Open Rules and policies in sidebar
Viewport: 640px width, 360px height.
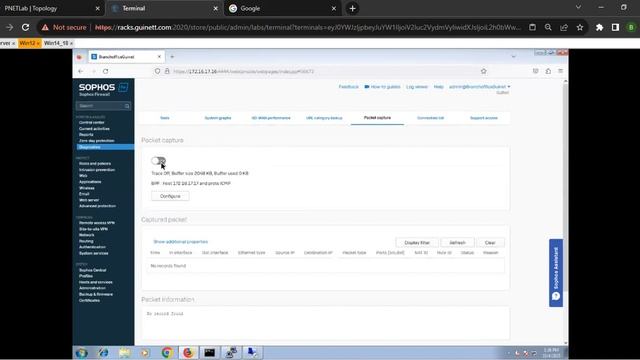95,163
